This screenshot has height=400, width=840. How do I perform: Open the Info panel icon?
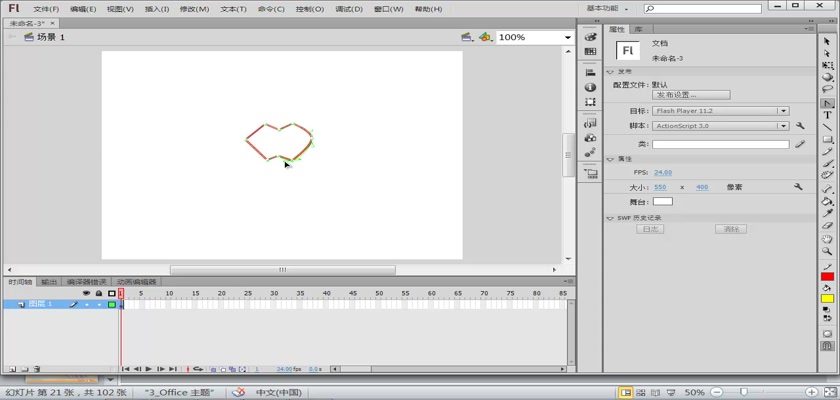click(590, 87)
